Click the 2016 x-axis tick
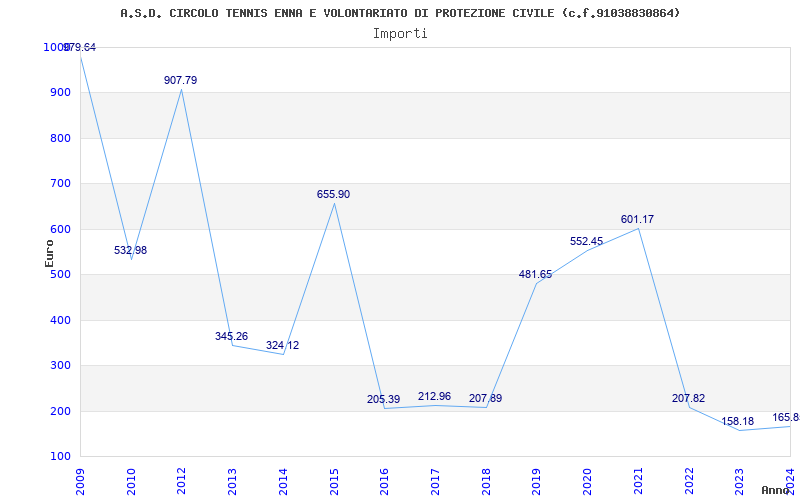Image resolution: width=800 pixels, height=500 pixels. click(x=385, y=481)
